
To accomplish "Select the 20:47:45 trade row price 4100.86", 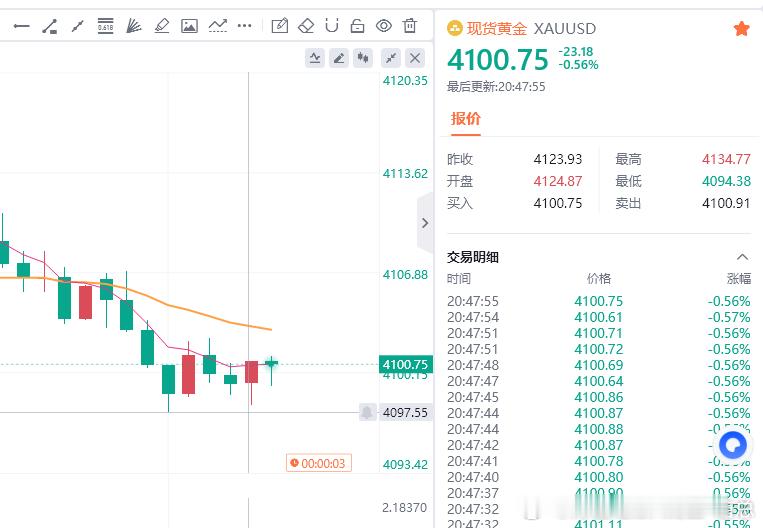I will click(599, 397).
